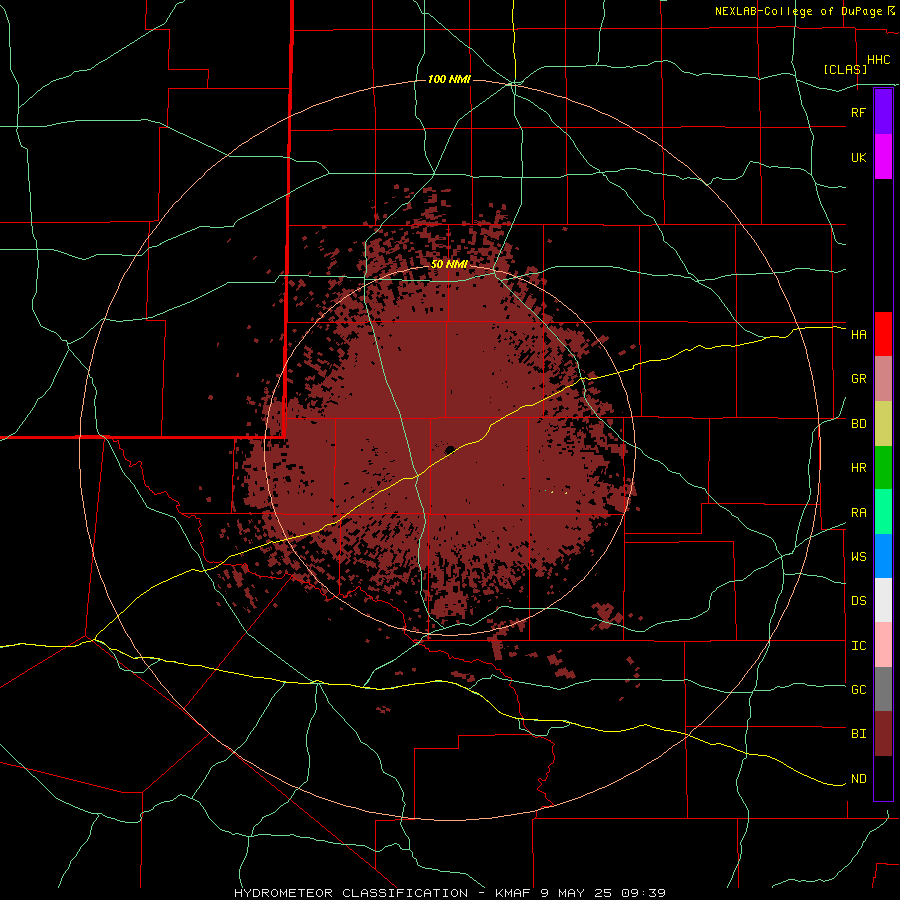Click the 'DS' legend label
This screenshot has height=900, width=900.
858,601
